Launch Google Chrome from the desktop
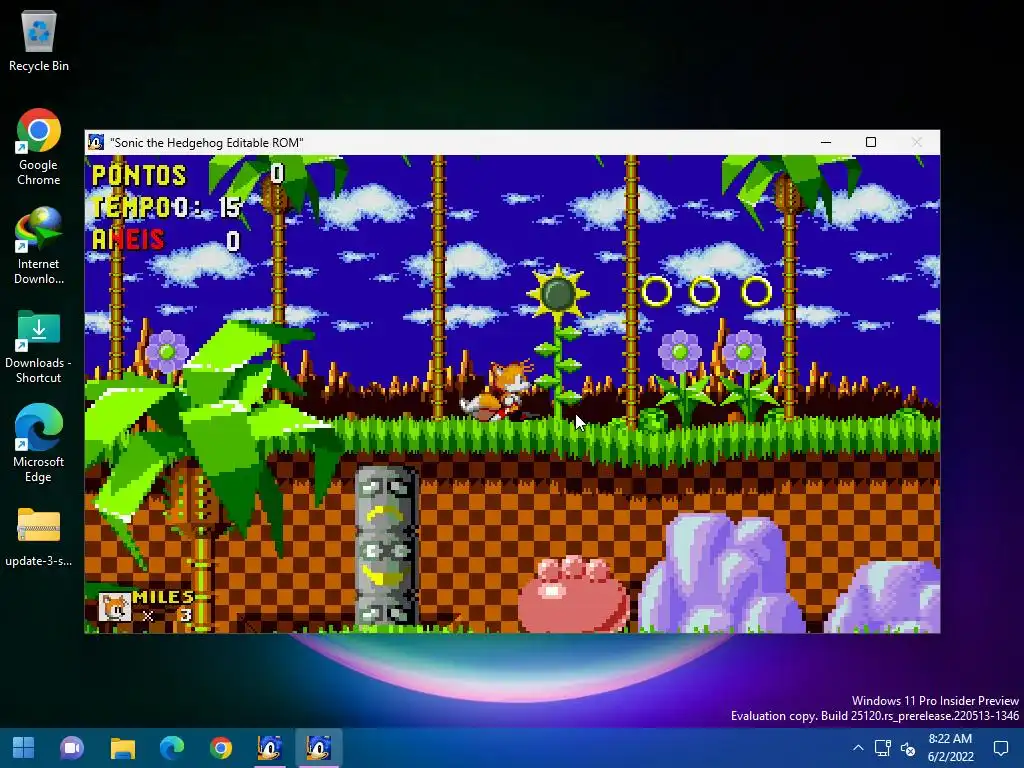 coord(39,147)
